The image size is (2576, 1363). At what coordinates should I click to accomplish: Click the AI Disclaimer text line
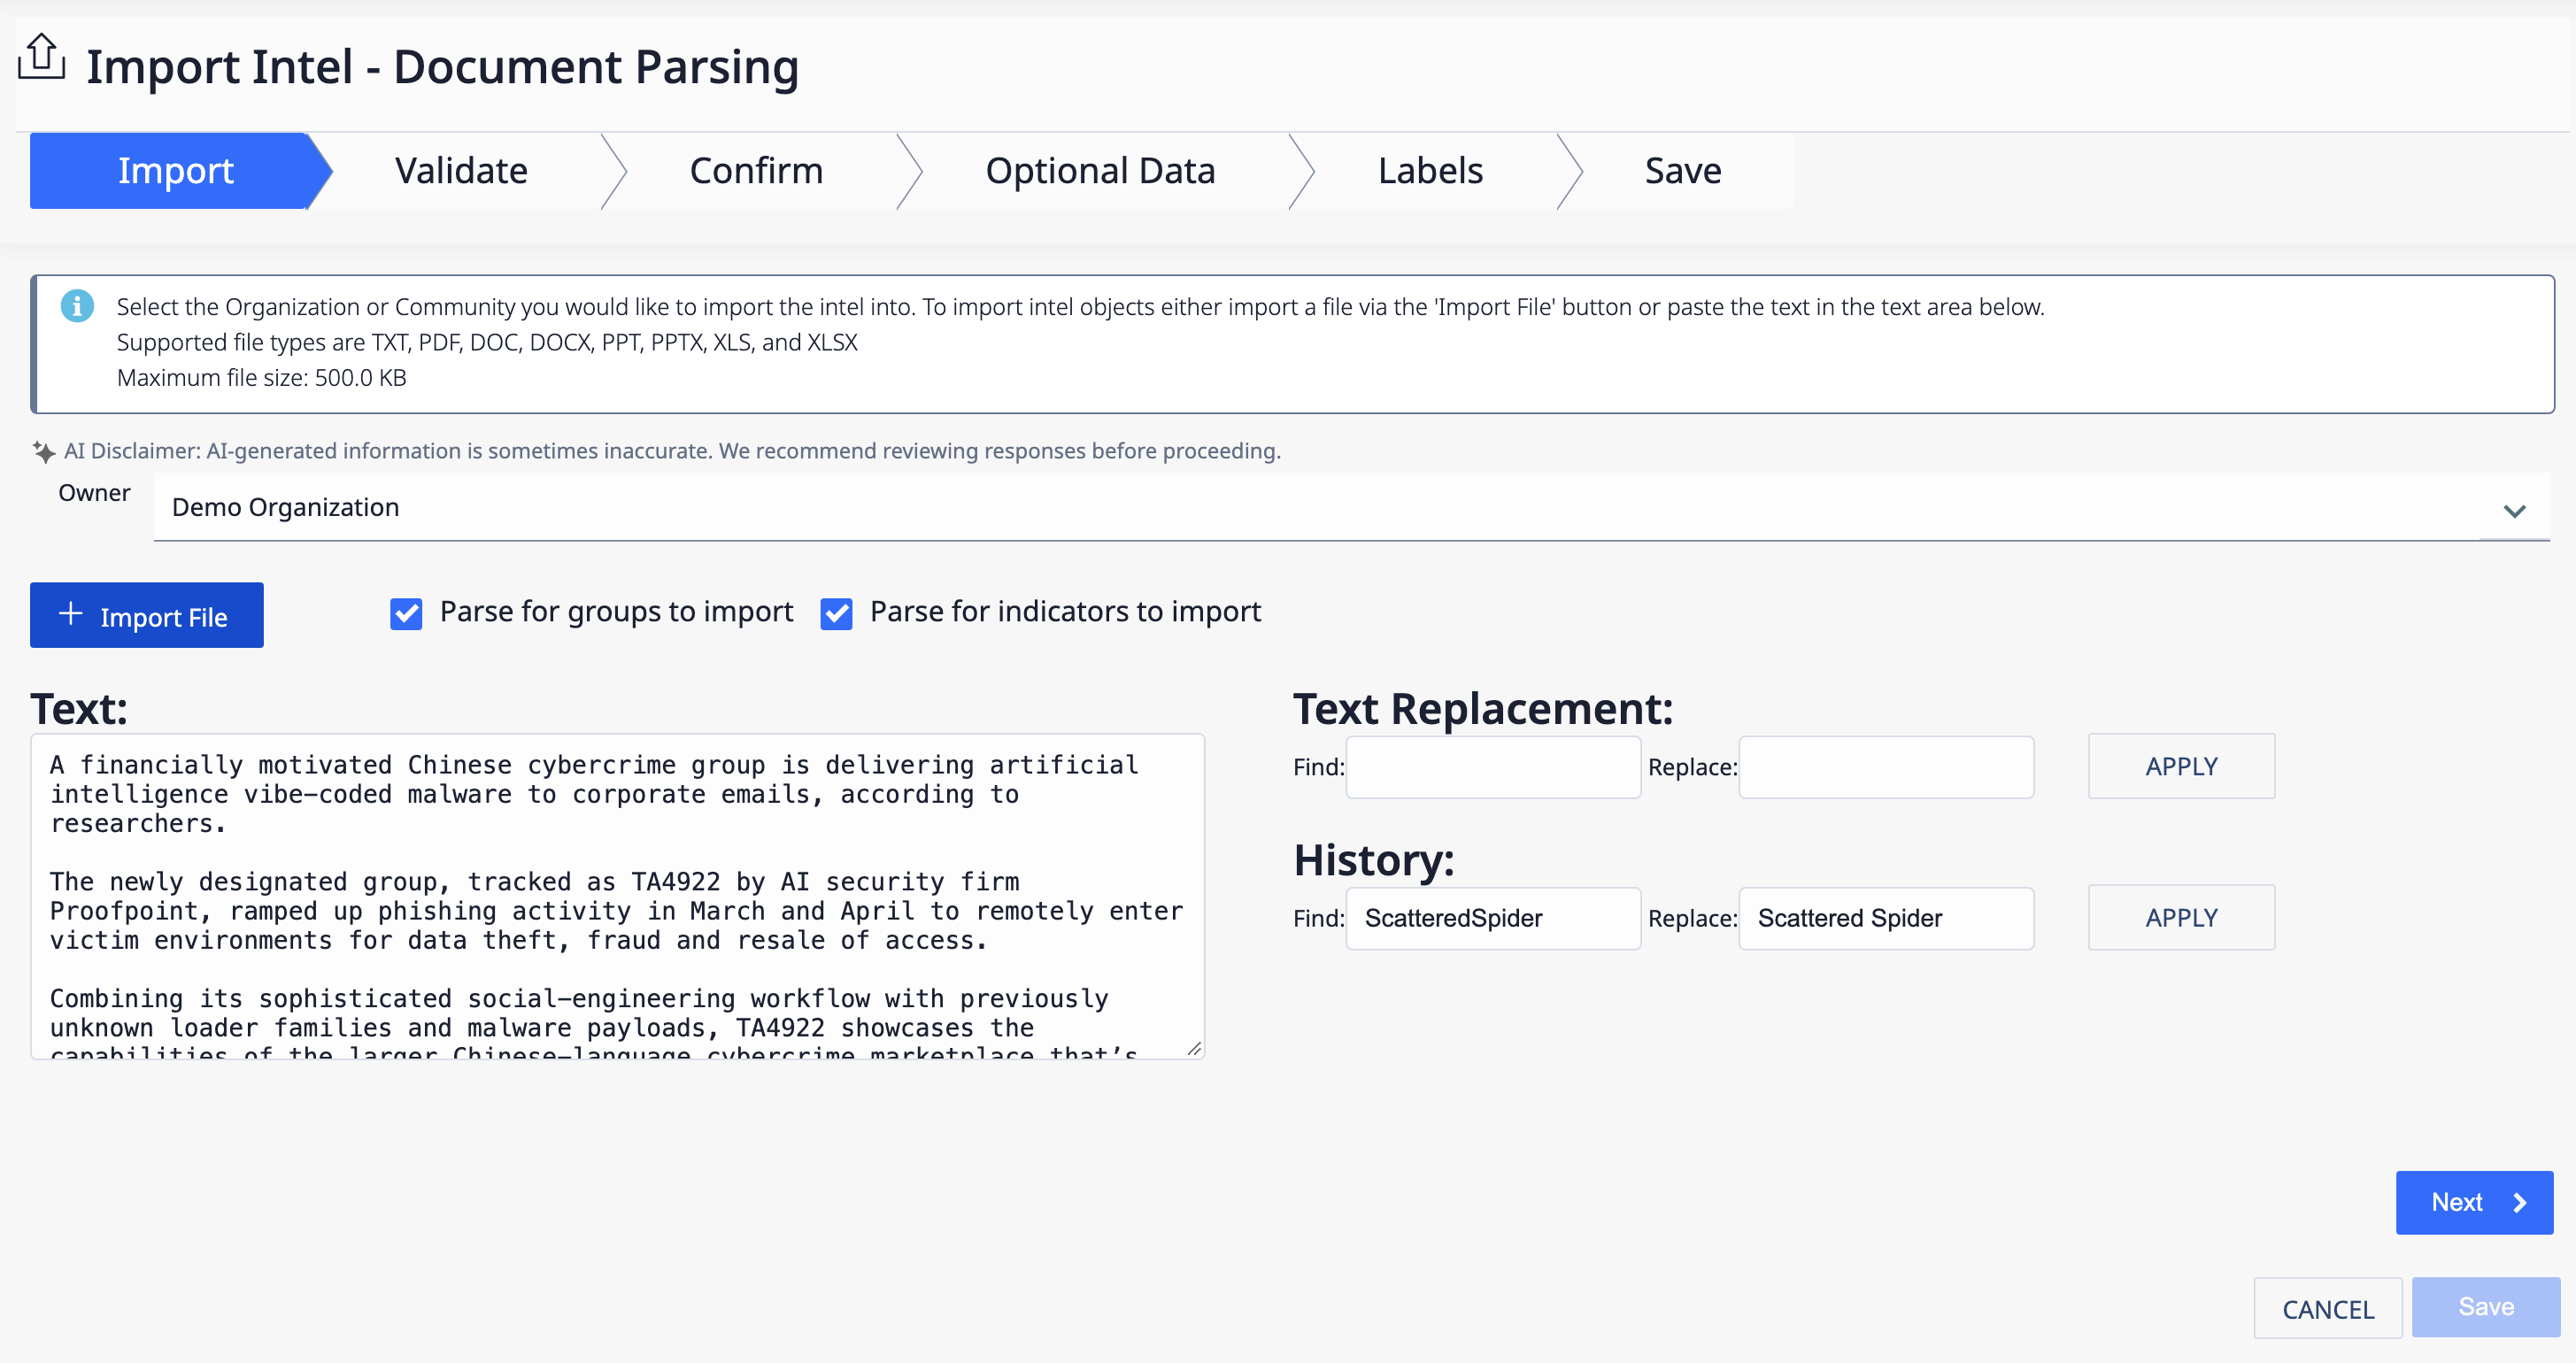[672, 451]
